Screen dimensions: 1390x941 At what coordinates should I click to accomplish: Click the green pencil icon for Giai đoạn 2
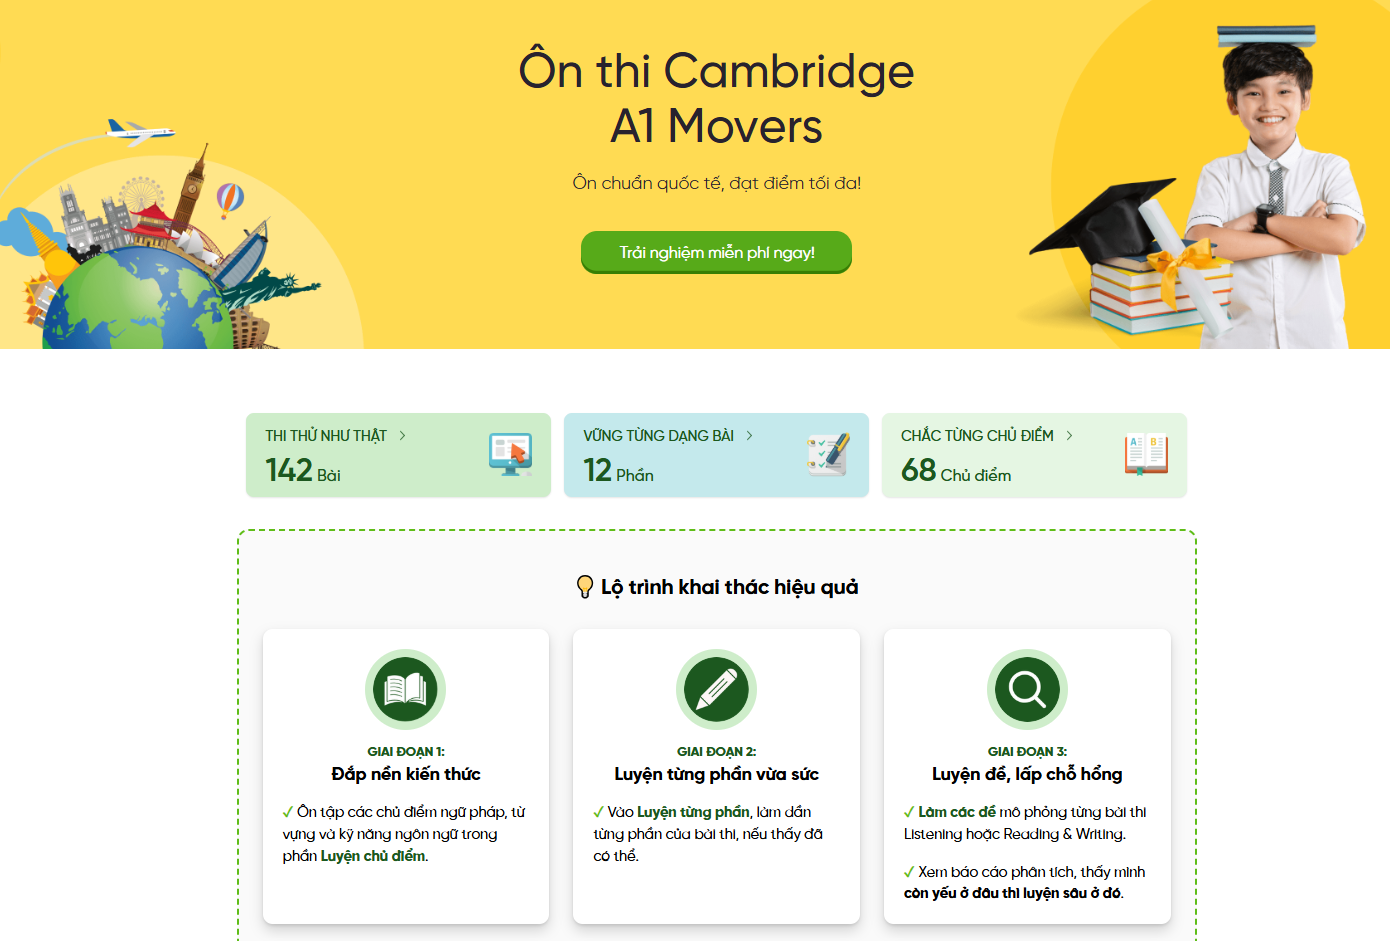click(x=716, y=689)
